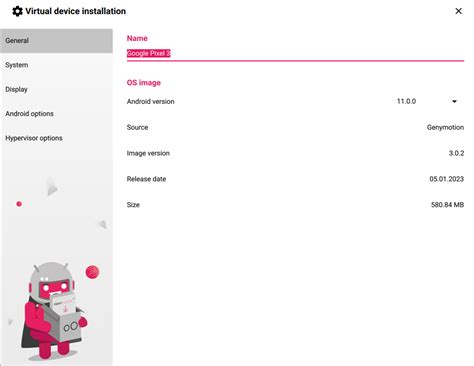Open Hypervisor options section
474x366 pixels.
tap(56, 138)
